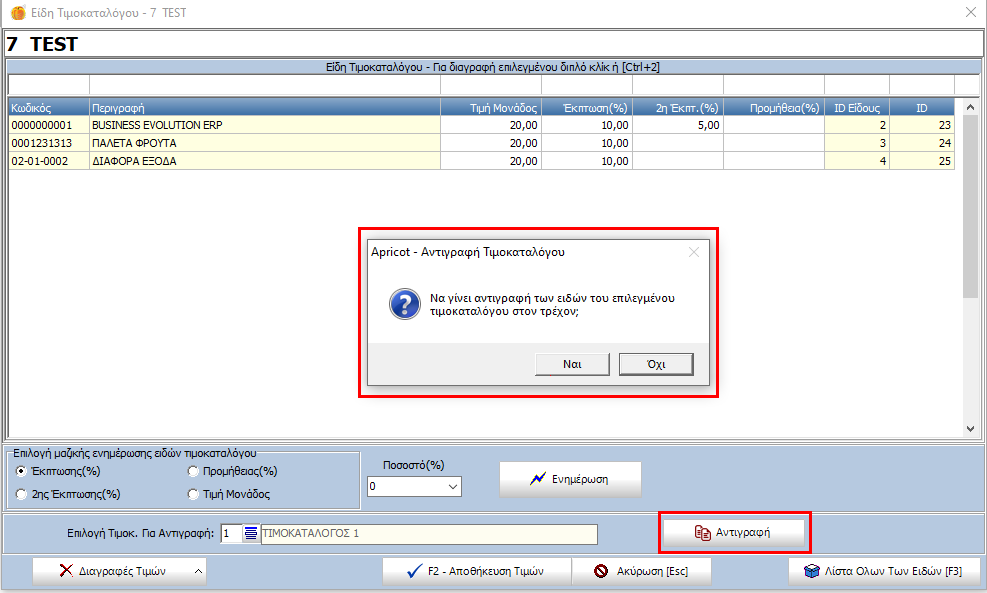The height and width of the screenshot is (593, 987).
Task: Click ID cell 24 in ΠΑΛΕΤΑ ΦΡΟΥΤΑ row
Action: (922, 143)
